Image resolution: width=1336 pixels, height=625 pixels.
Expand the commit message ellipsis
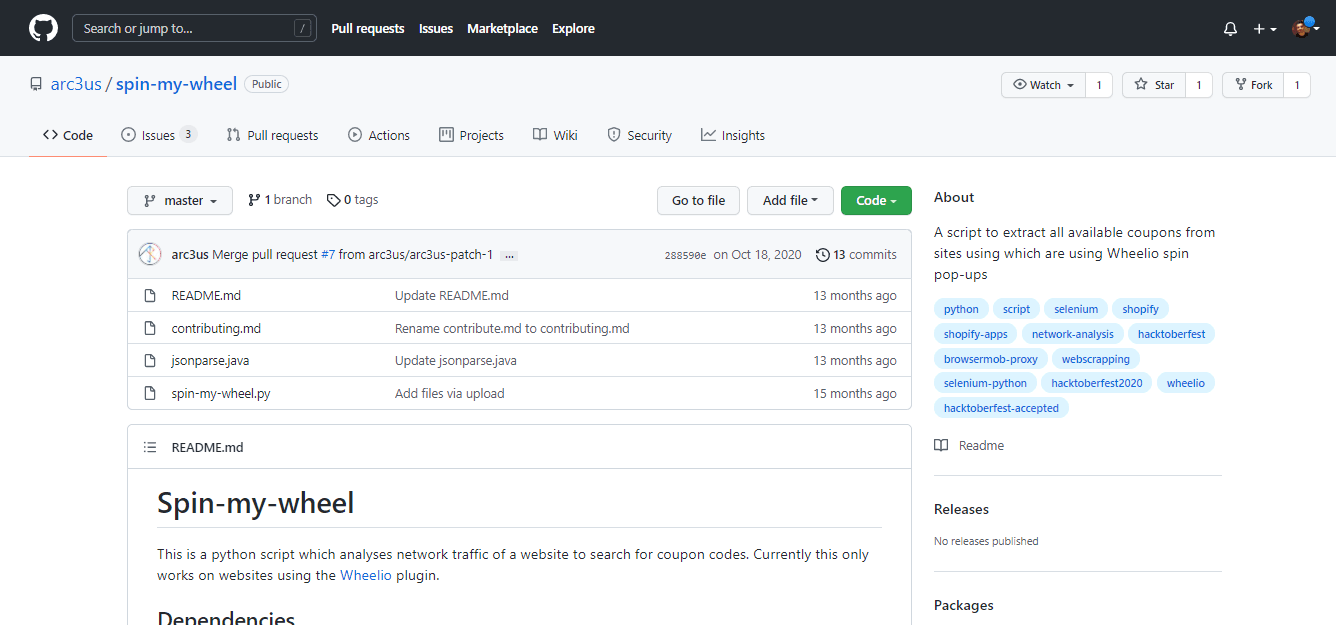[x=509, y=255]
